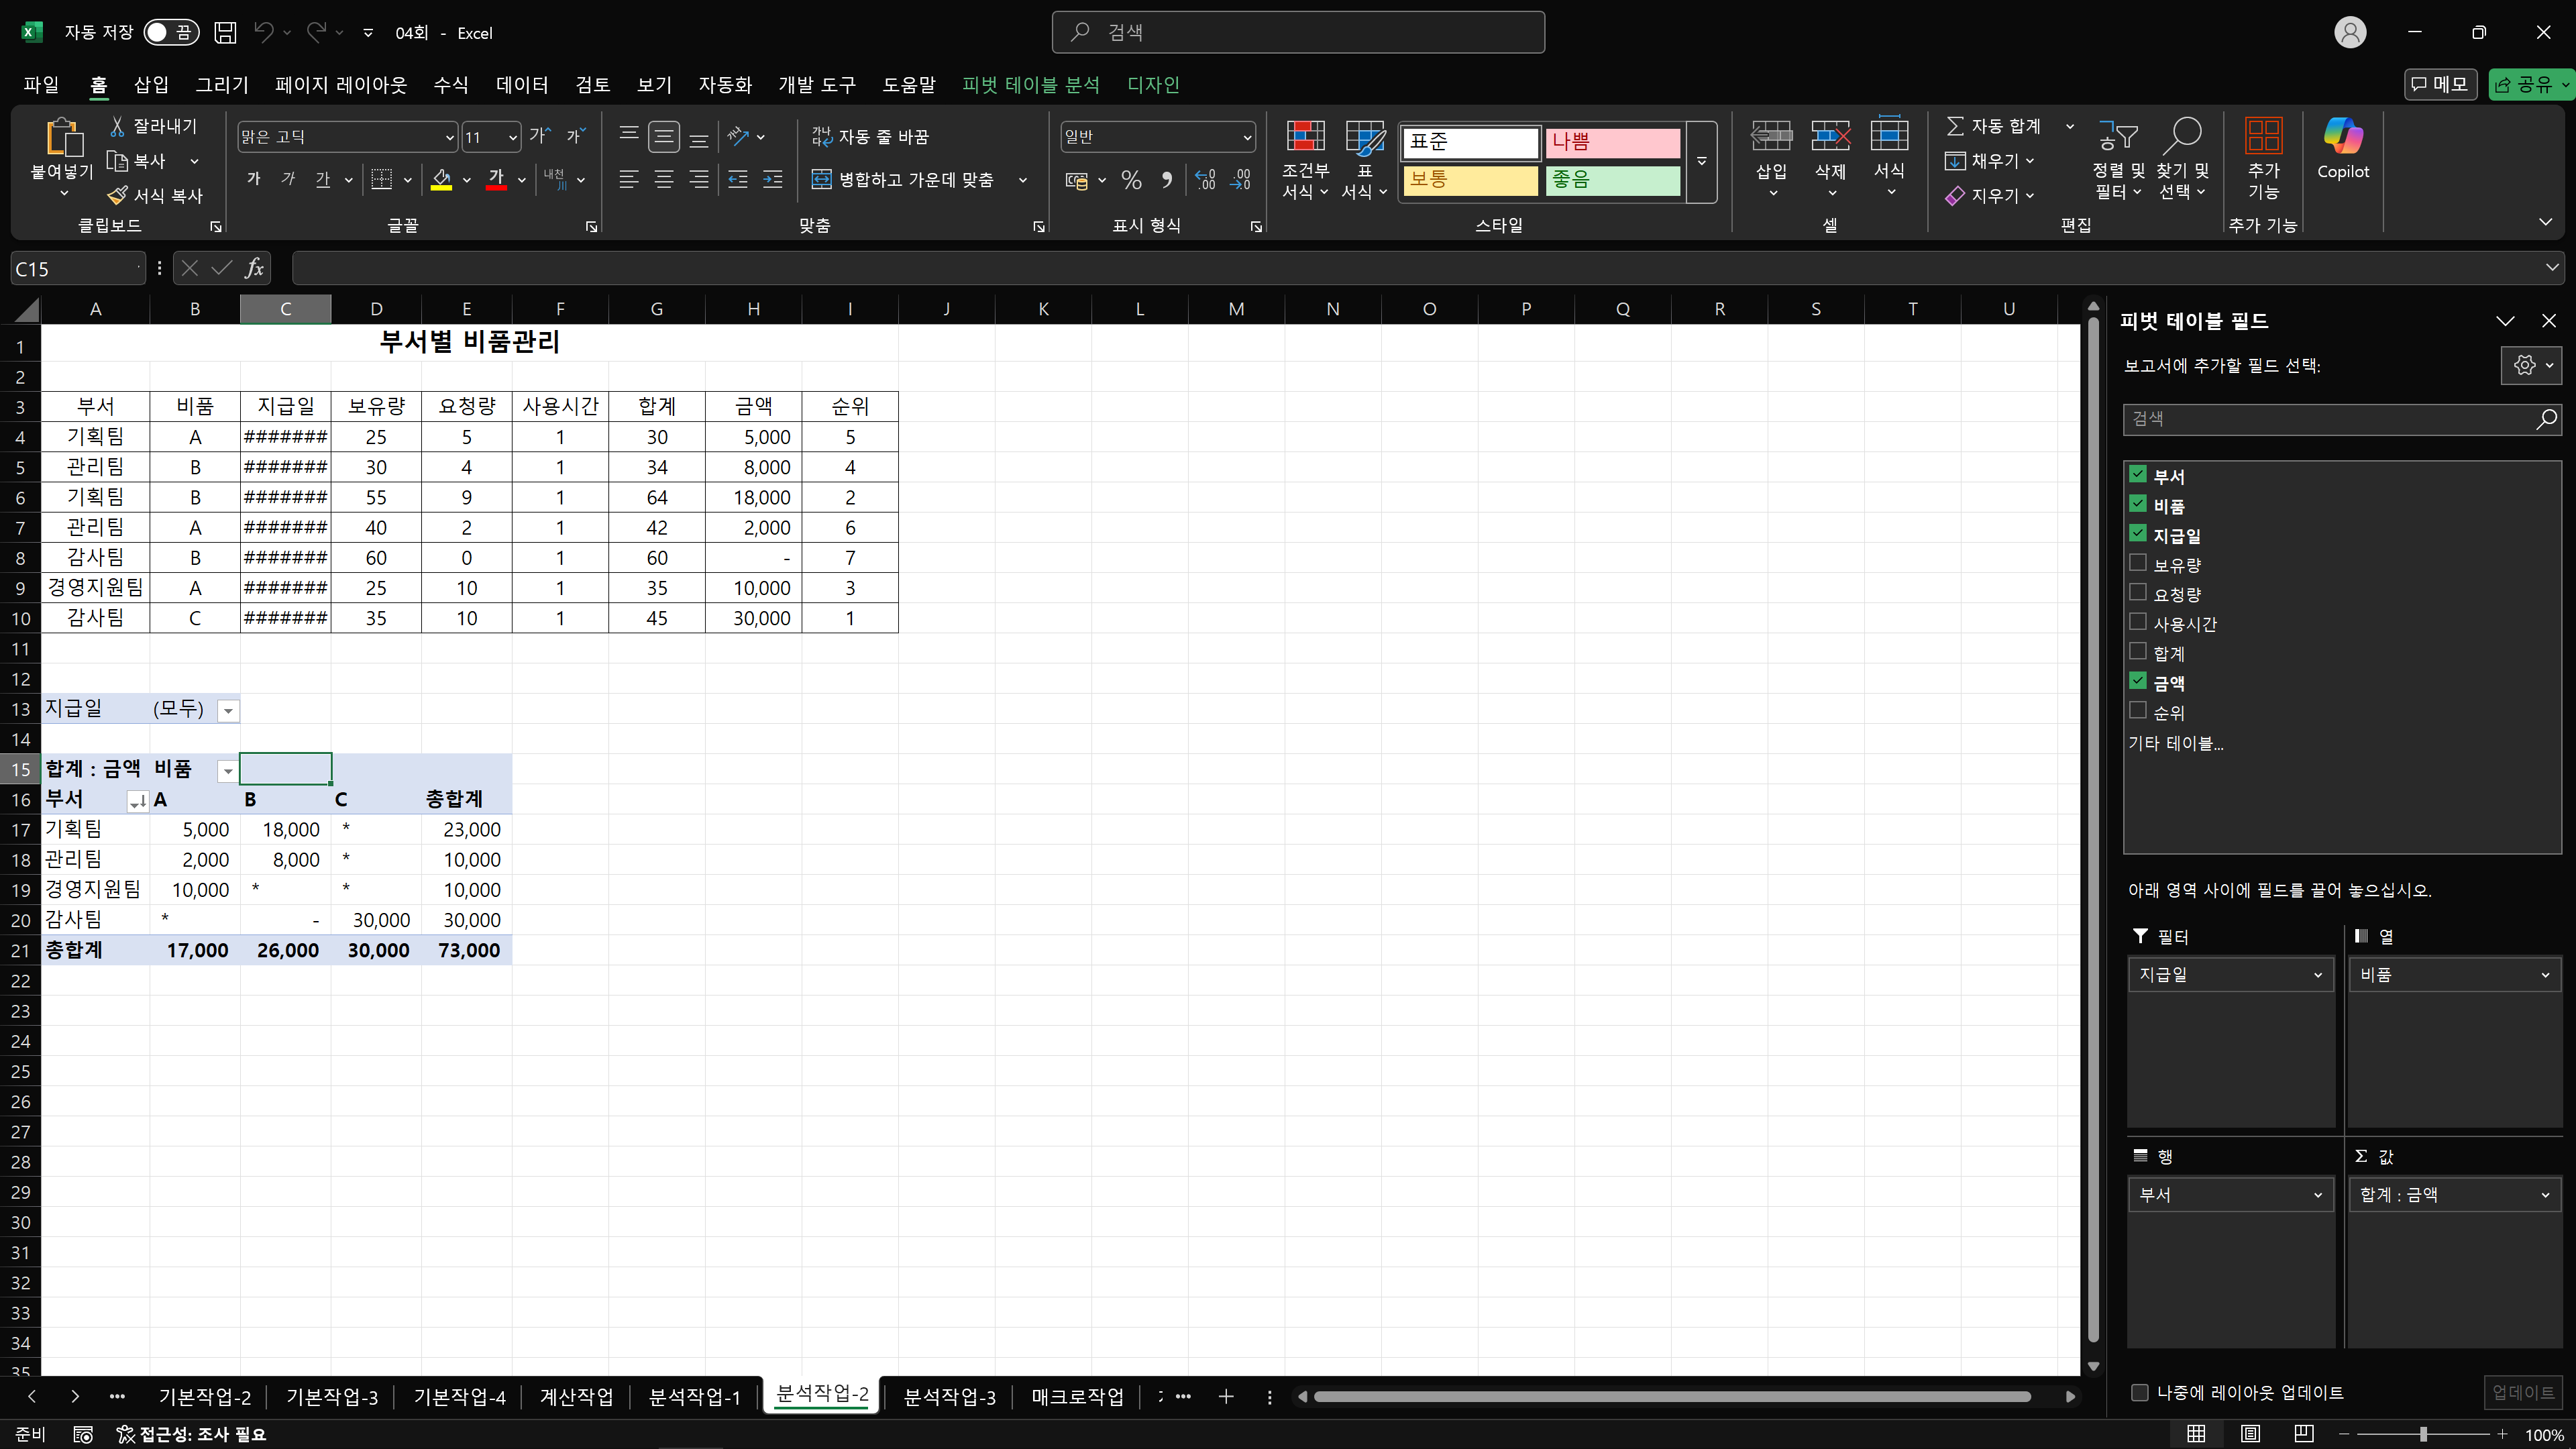Click the Percent style icon
Screen dimensions: 2576x1449
coord(1131,180)
